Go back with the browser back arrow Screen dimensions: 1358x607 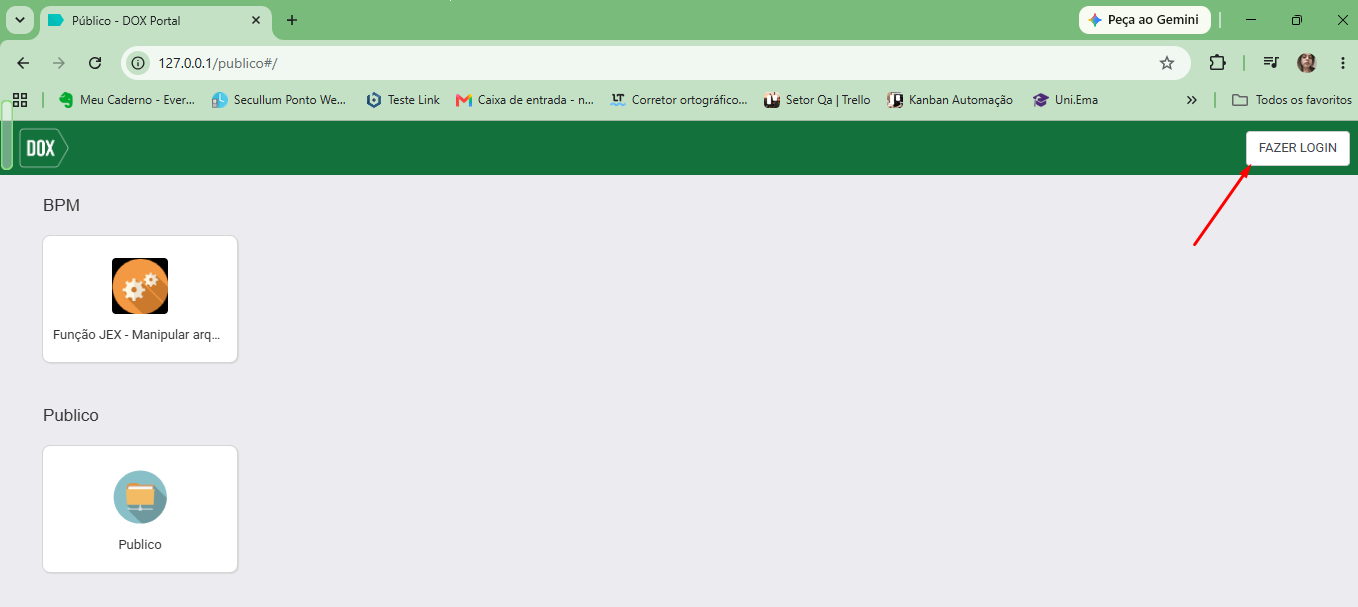click(x=23, y=63)
